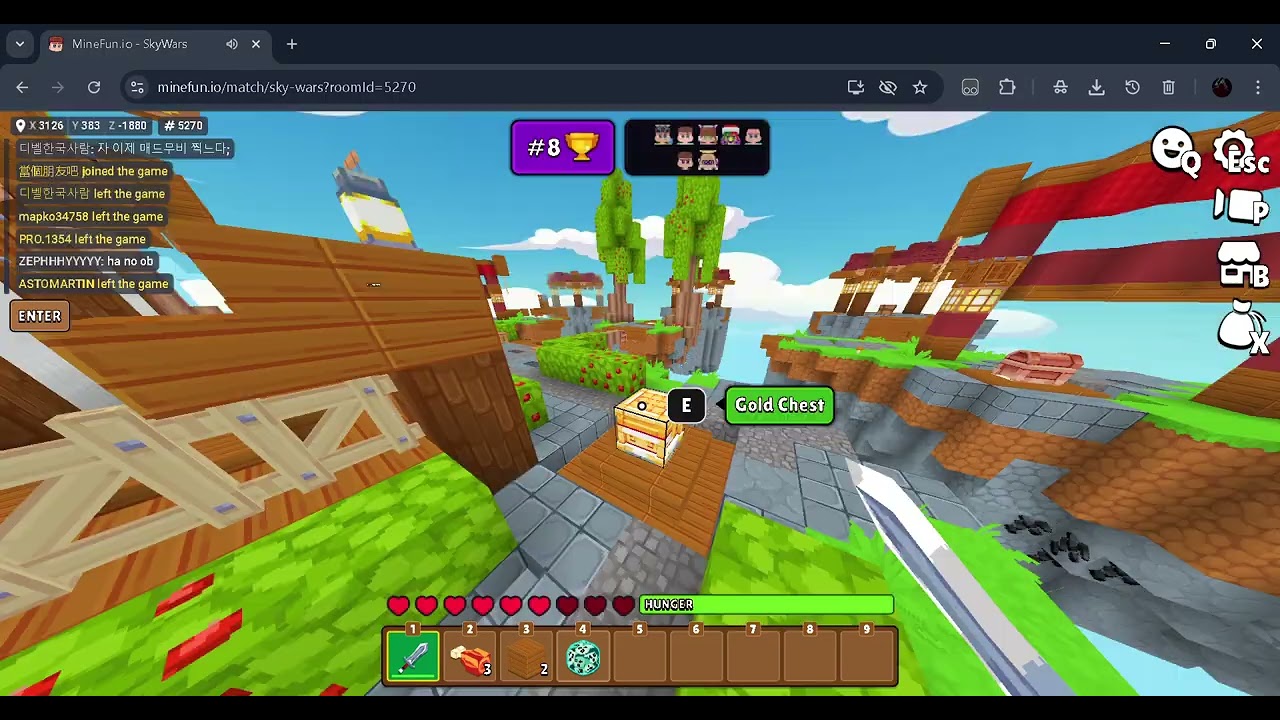
Task: Click the room number 5270 badge
Action: tap(183, 125)
